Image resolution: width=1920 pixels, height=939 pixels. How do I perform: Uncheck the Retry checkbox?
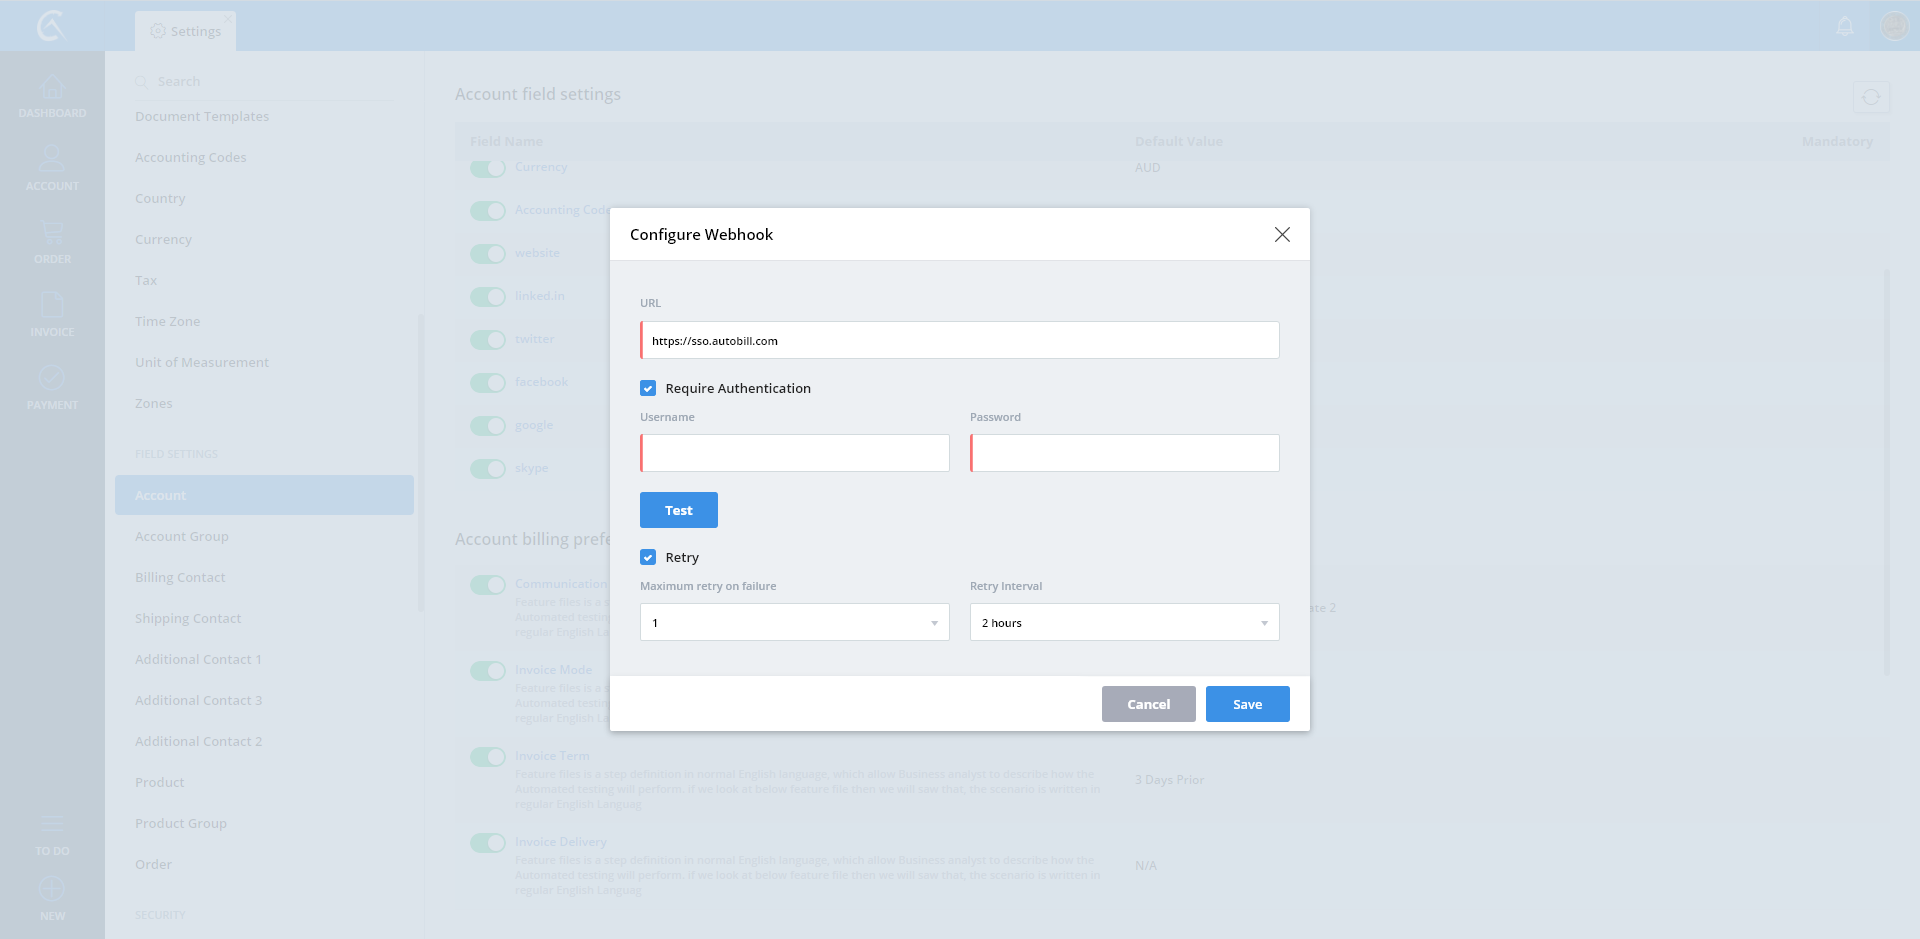[x=648, y=557]
